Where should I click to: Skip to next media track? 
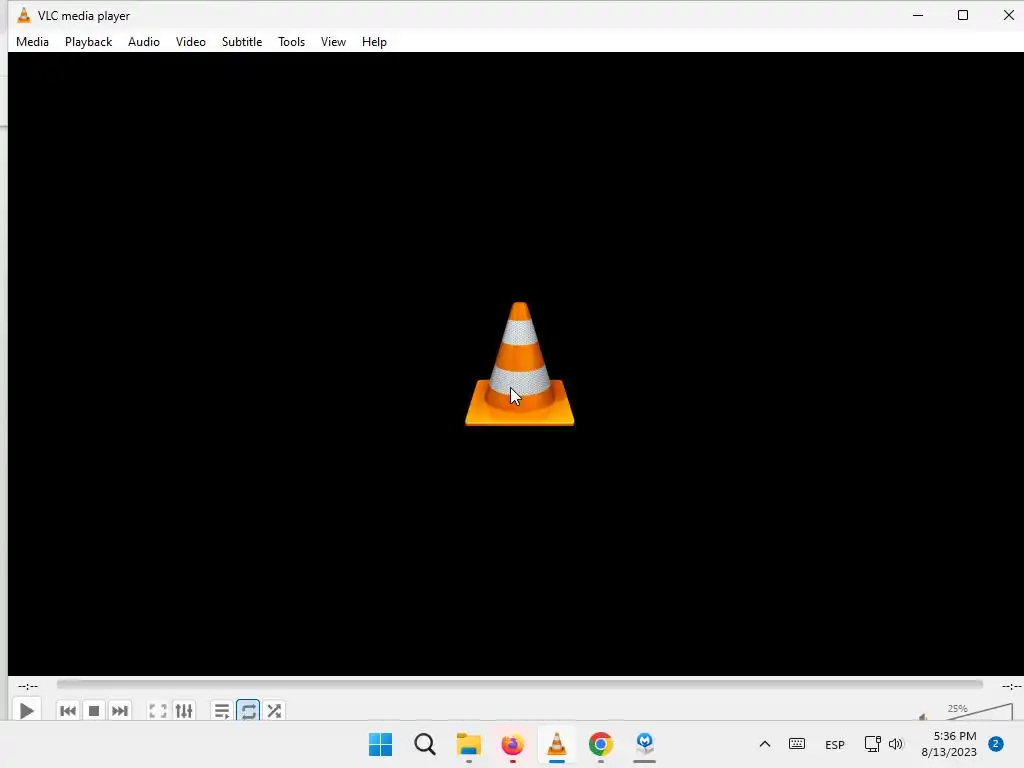click(x=120, y=711)
